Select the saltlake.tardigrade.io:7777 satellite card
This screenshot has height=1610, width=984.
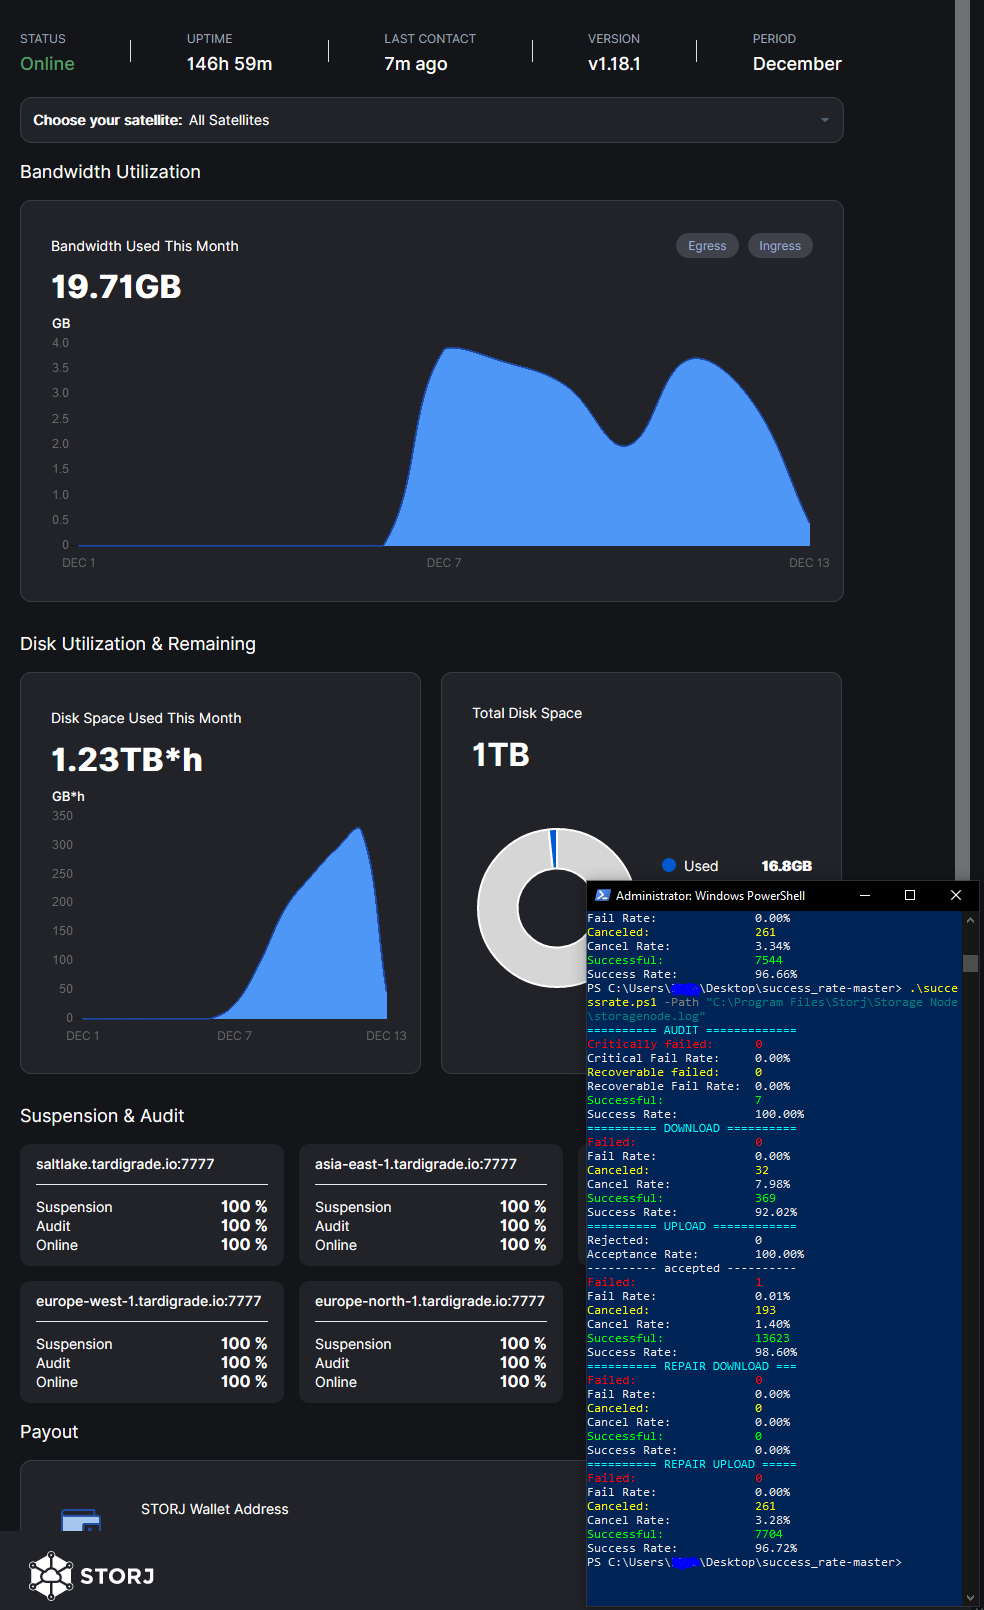click(x=152, y=1205)
